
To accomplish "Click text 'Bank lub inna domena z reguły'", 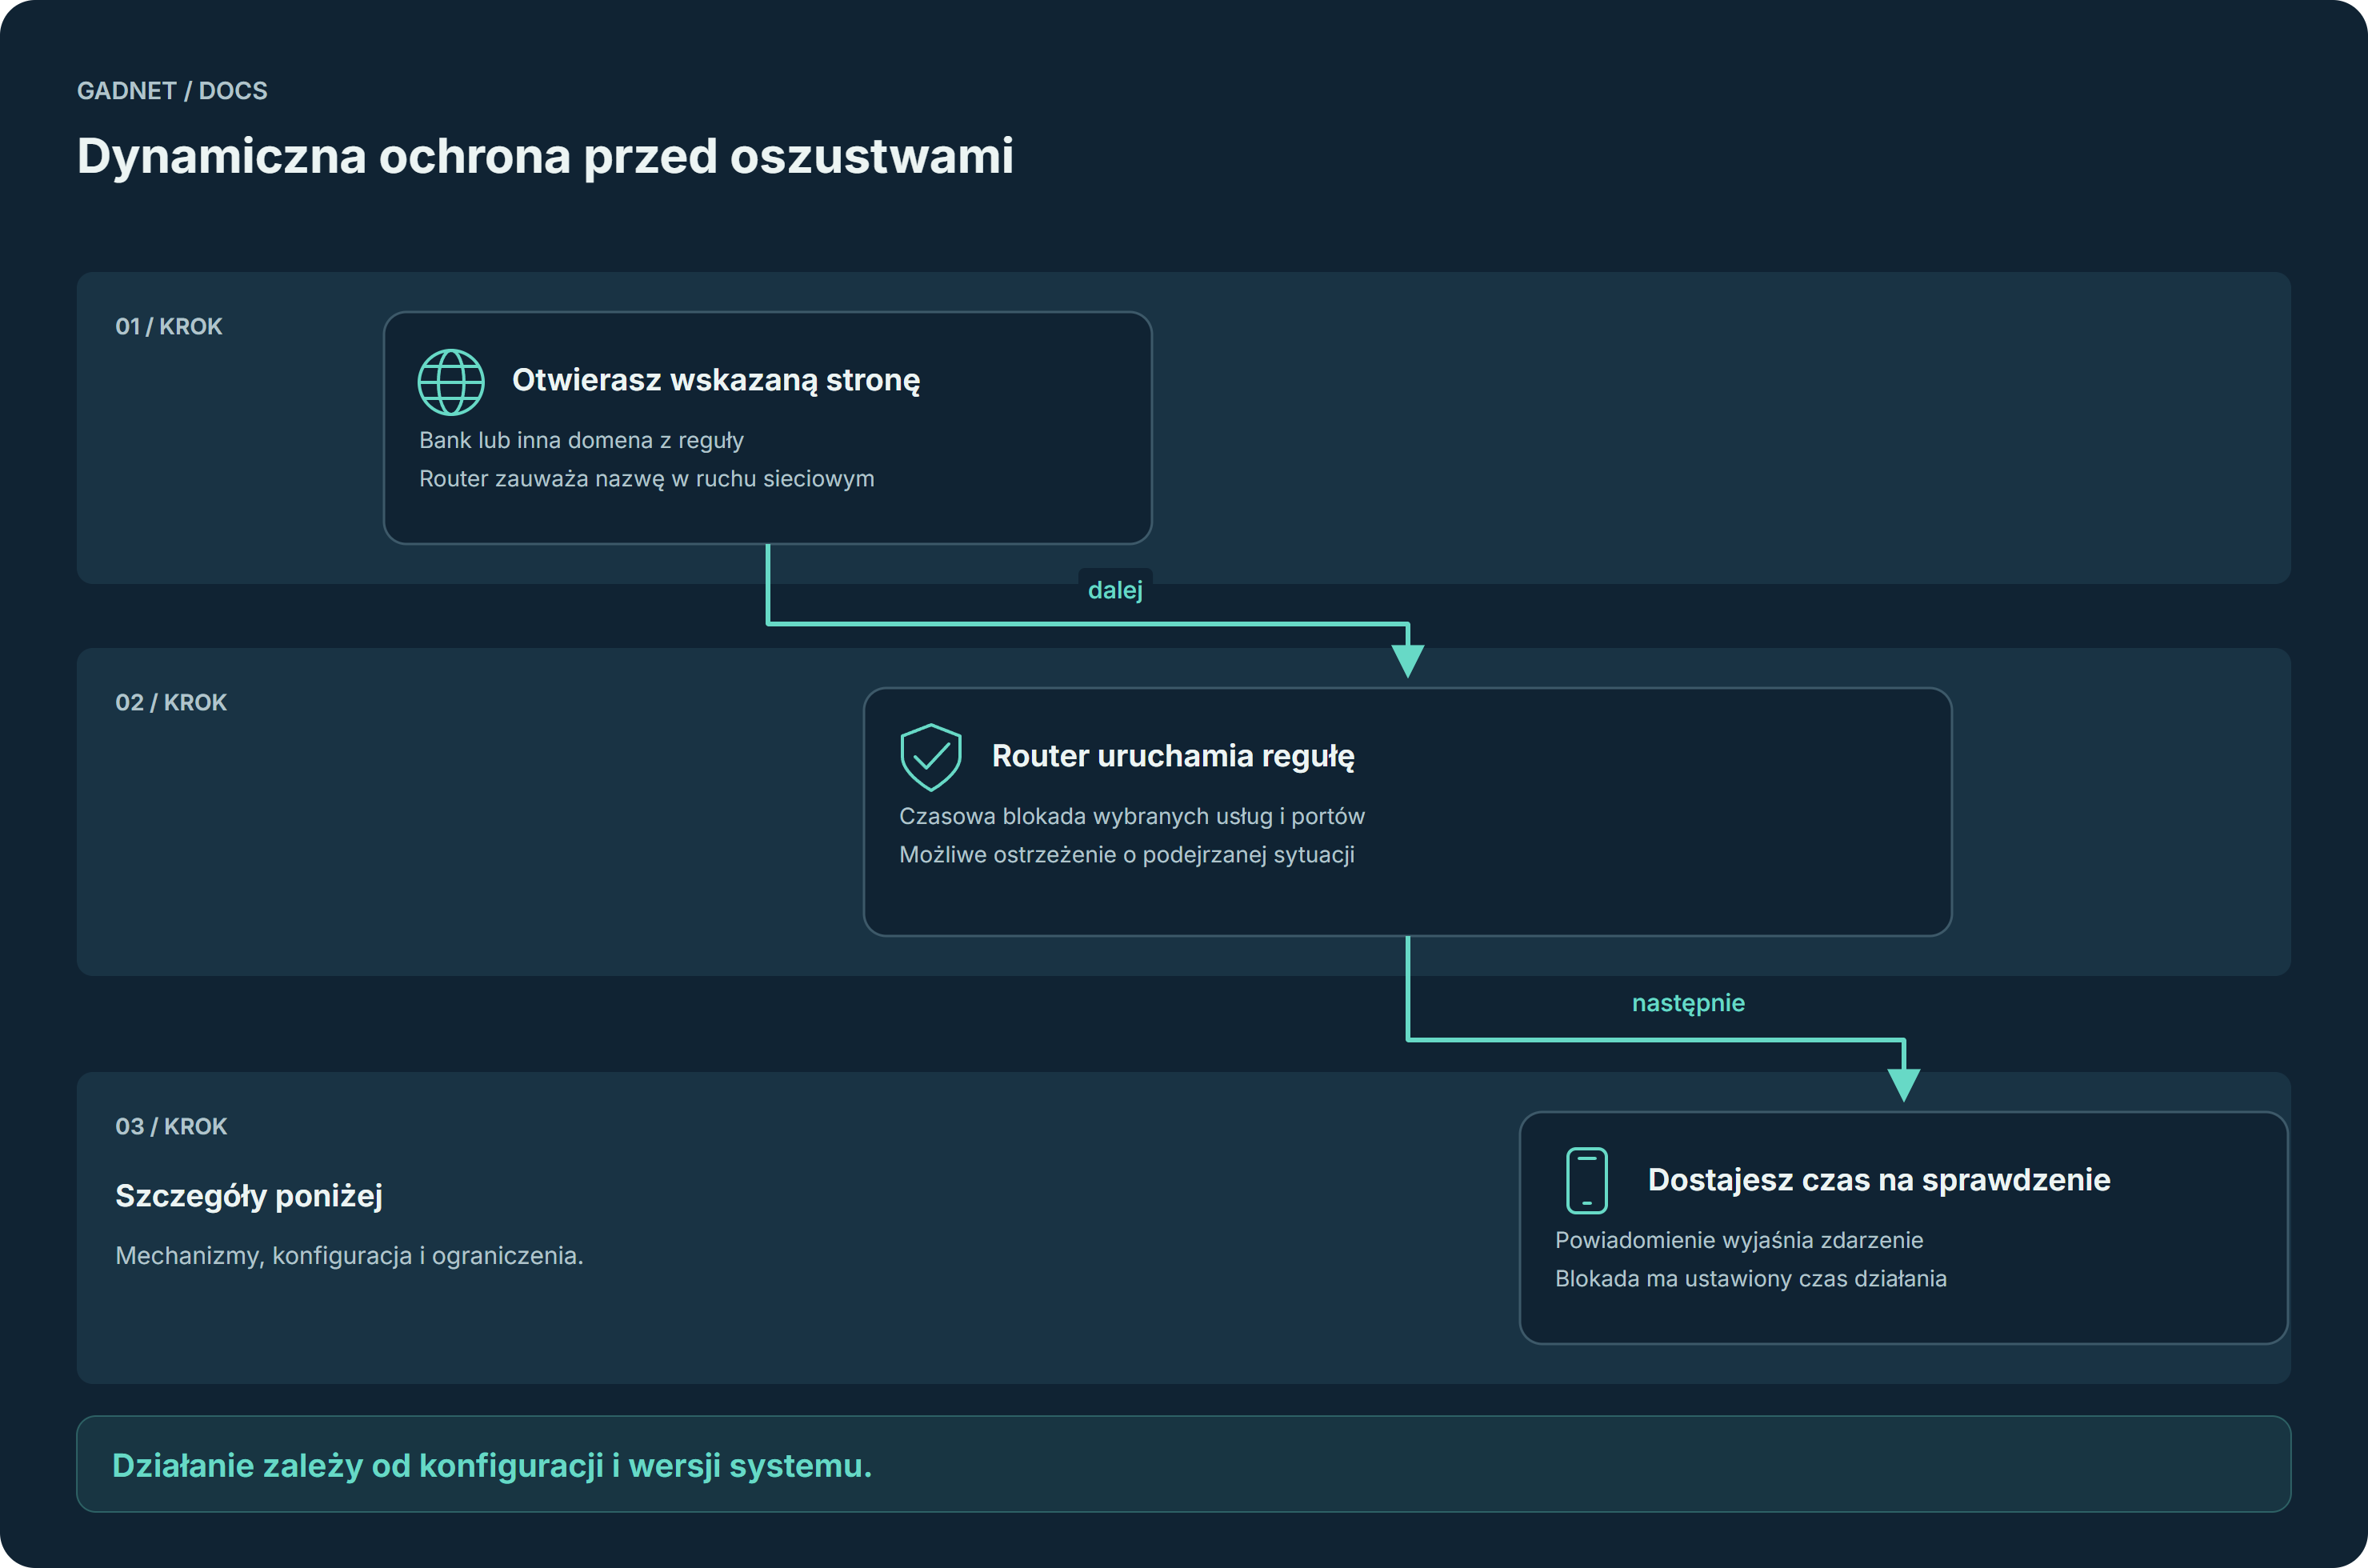I will click(581, 440).
